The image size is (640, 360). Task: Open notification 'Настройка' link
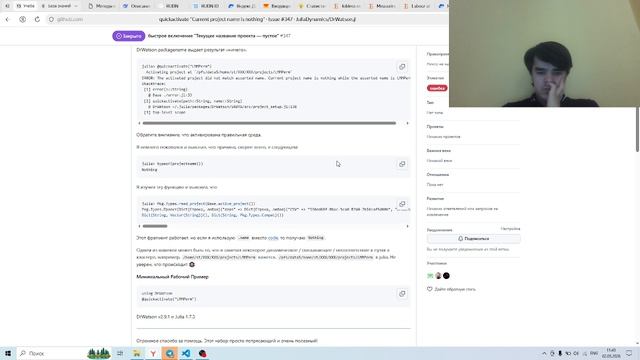[510, 229]
